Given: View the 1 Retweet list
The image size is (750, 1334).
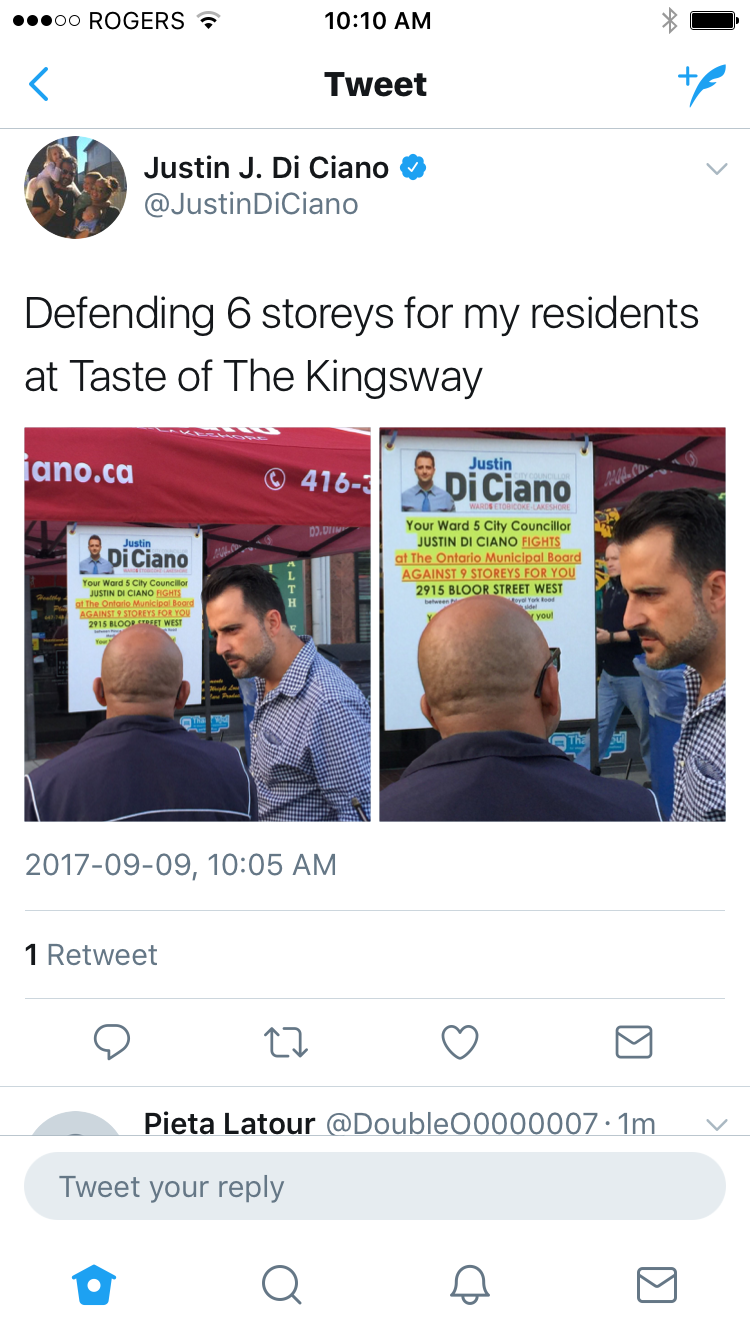Looking at the screenshot, I should [91, 954].
